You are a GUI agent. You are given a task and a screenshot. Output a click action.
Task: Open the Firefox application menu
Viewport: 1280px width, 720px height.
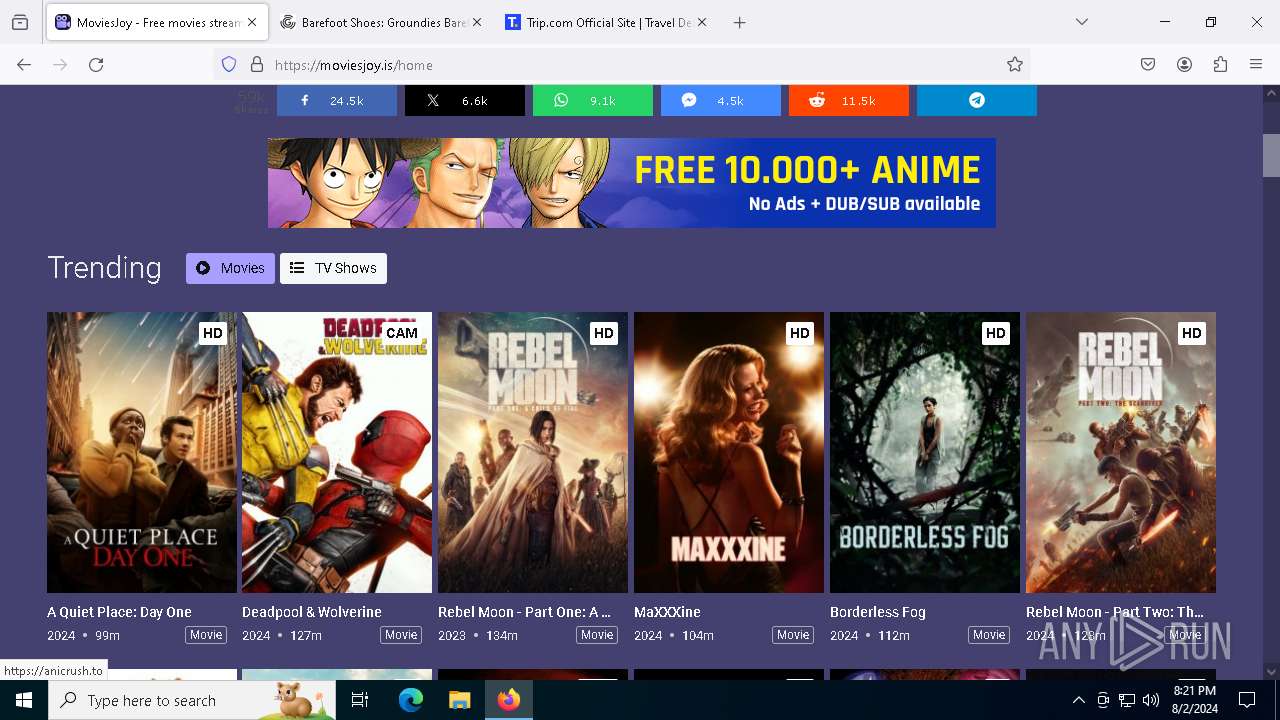(x=1256, y=65)
